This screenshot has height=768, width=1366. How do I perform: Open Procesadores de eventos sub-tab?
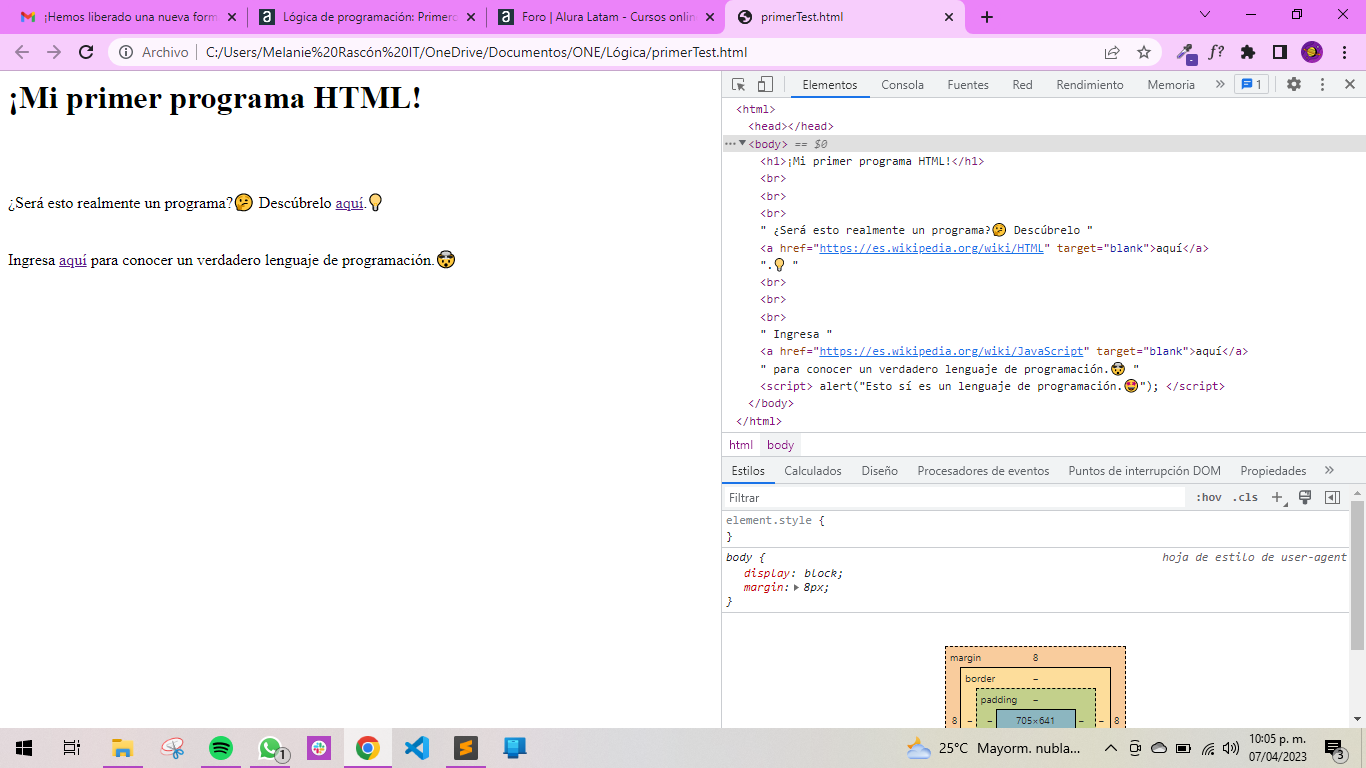(x=983, y=471)
